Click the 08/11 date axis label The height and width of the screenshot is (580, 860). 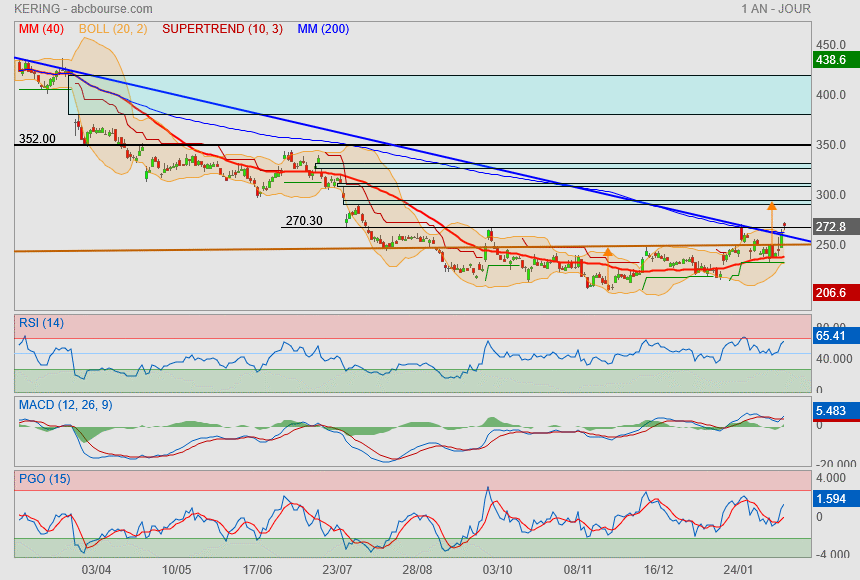pyautogui.click(x=578, y=569)
